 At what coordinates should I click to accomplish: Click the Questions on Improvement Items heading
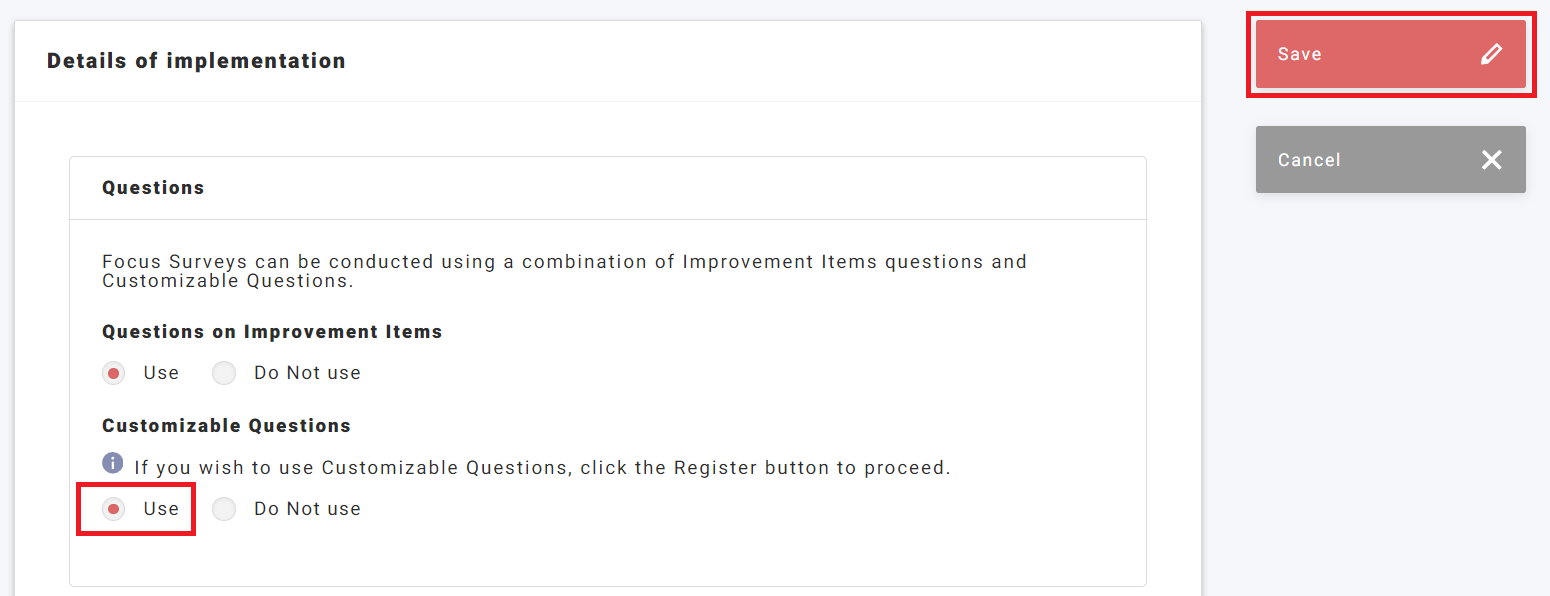click(272, 332)
